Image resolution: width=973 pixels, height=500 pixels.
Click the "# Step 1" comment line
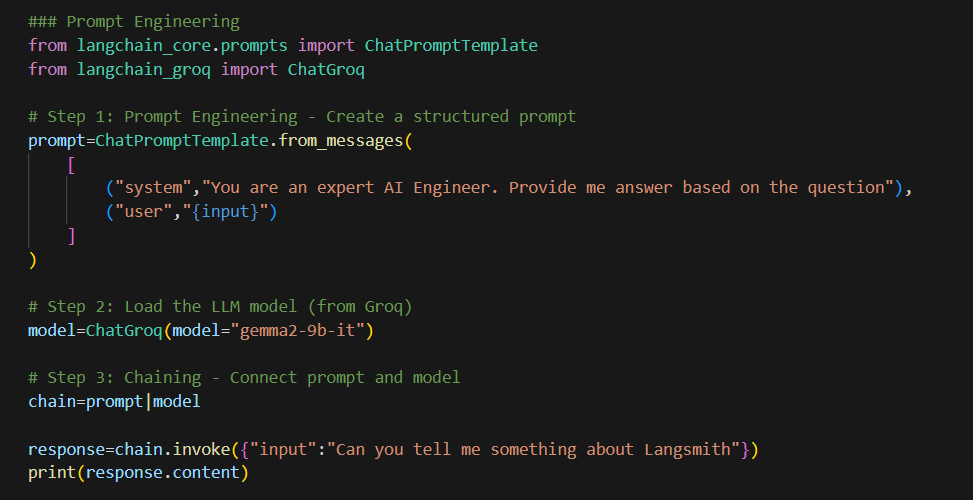point(302,116)
